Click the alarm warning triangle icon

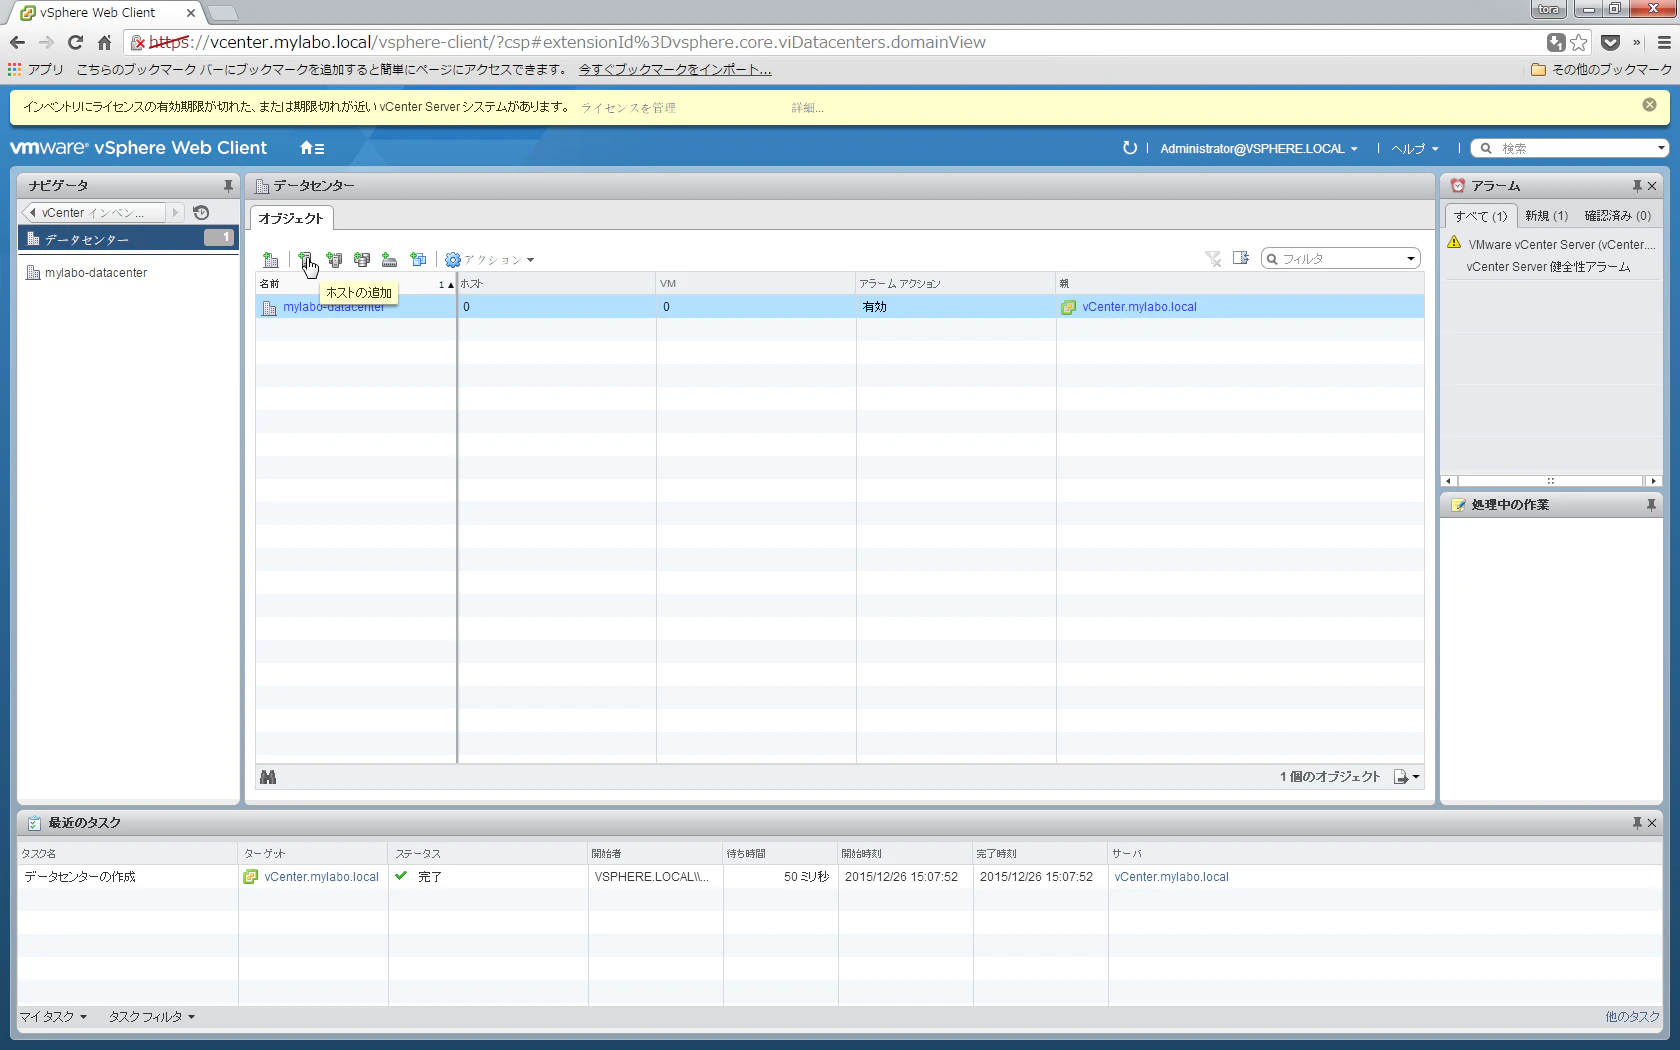1454,243
